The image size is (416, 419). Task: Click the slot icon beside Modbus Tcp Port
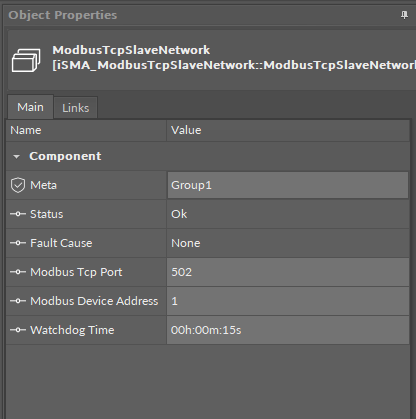coord(18,272)
